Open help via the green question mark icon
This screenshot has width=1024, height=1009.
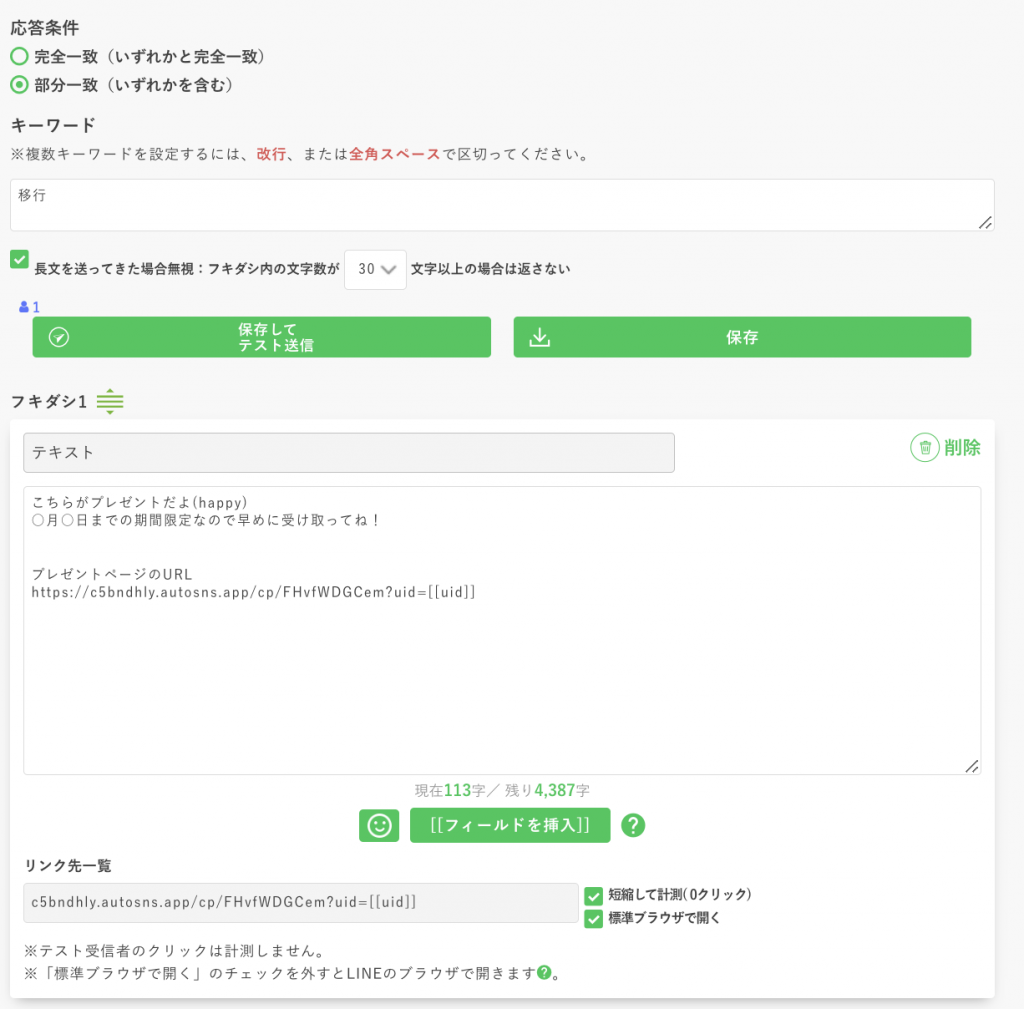click(633, 826)
